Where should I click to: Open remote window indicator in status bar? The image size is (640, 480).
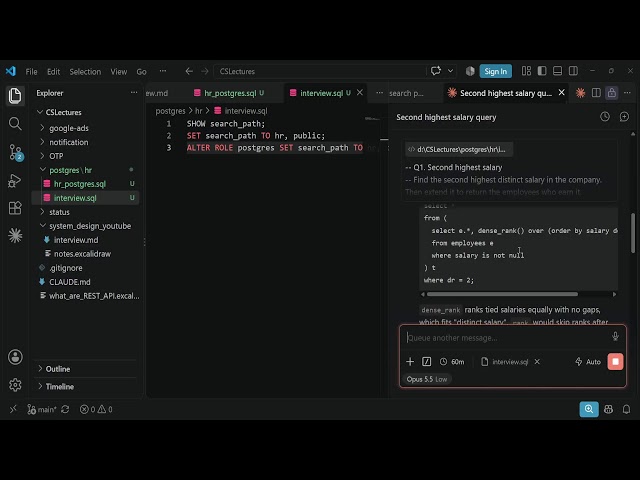[13, 409]
